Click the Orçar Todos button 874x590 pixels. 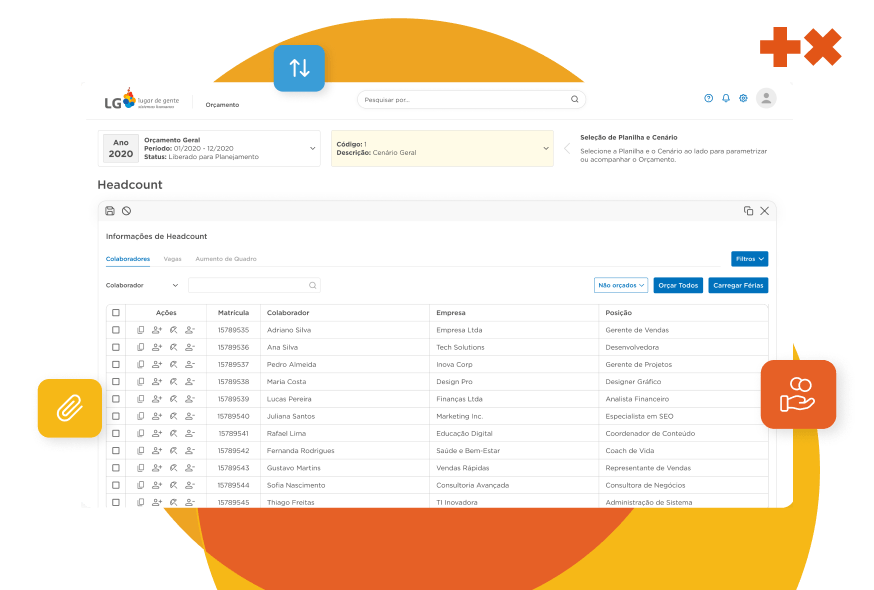678,285
